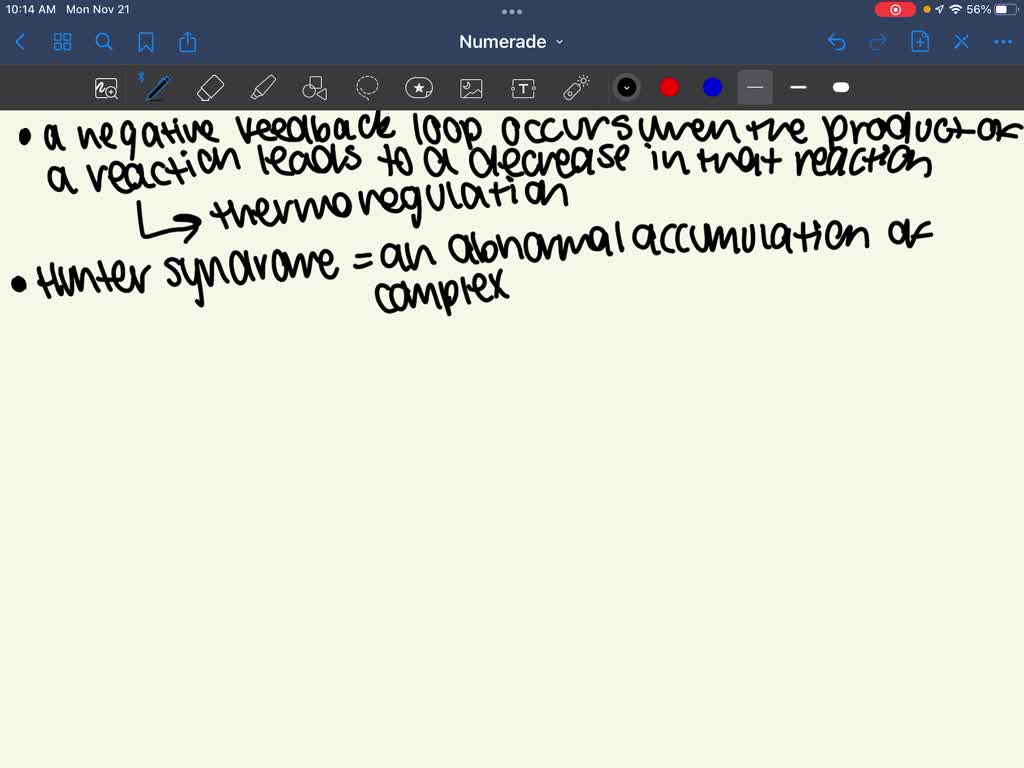Insert an image with the Photo tool
Image resolution: width=1024 pixels, height=768 pixels.
tap(471, 88)
